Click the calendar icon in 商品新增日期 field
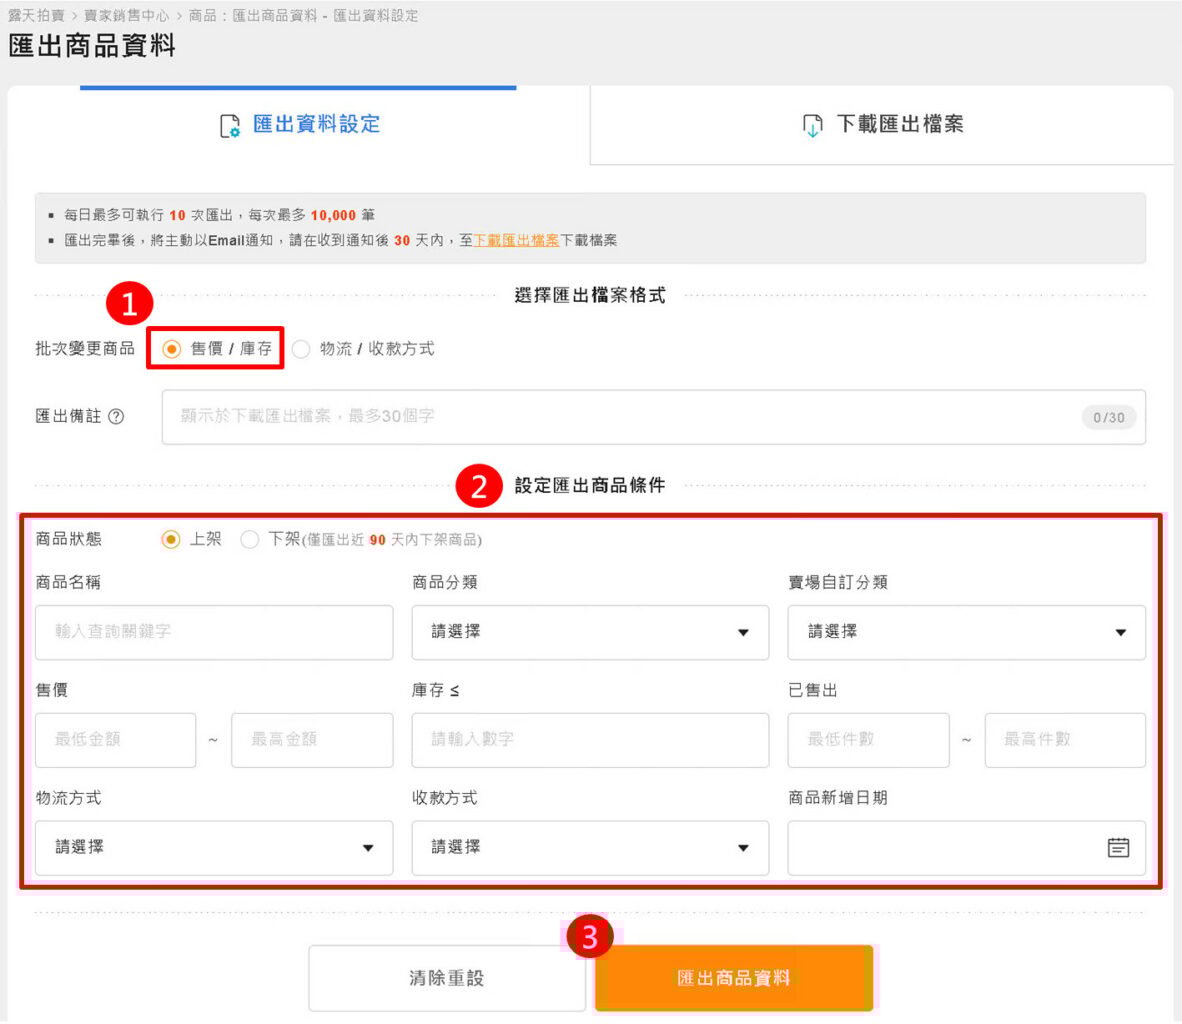 pyautogui.click(x=1118, y=848)
